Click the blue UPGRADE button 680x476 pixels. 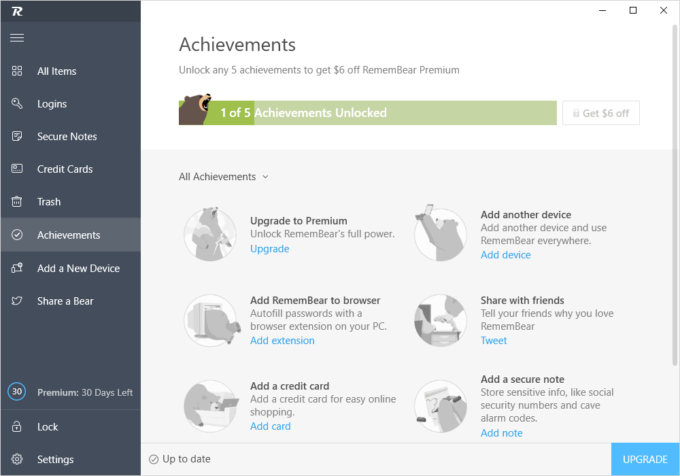645,459
